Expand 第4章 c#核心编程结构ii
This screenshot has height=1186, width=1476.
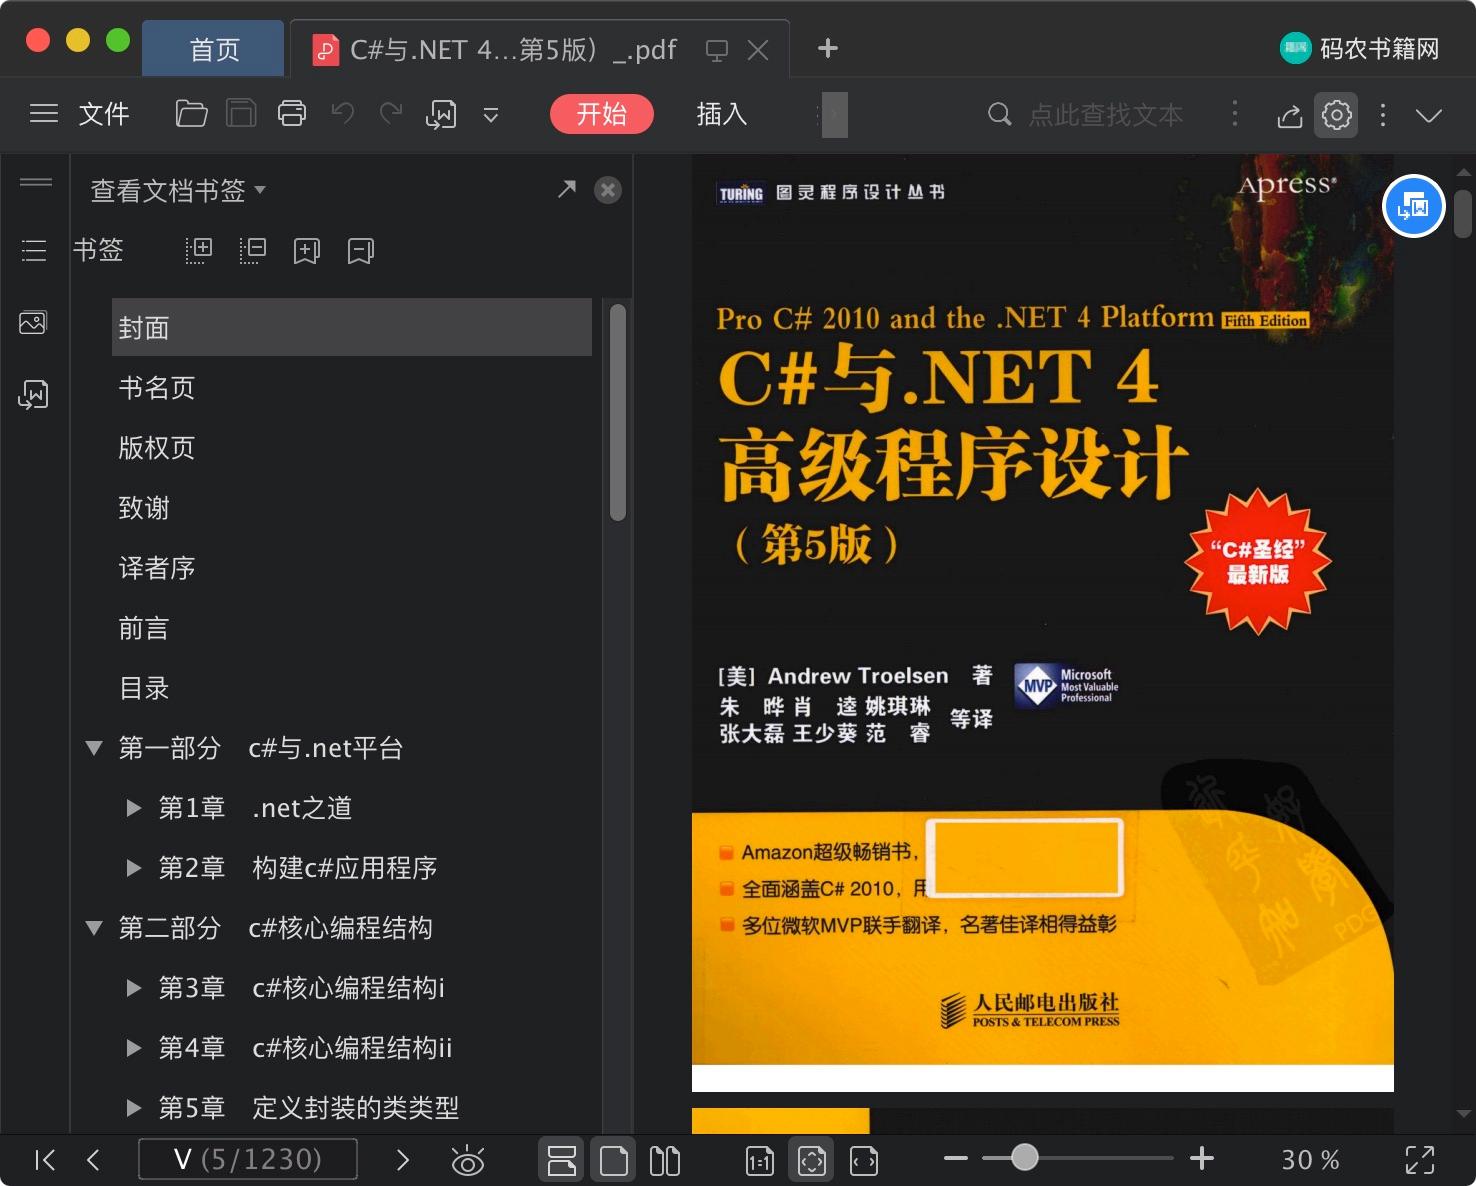tap(134, 1048)
